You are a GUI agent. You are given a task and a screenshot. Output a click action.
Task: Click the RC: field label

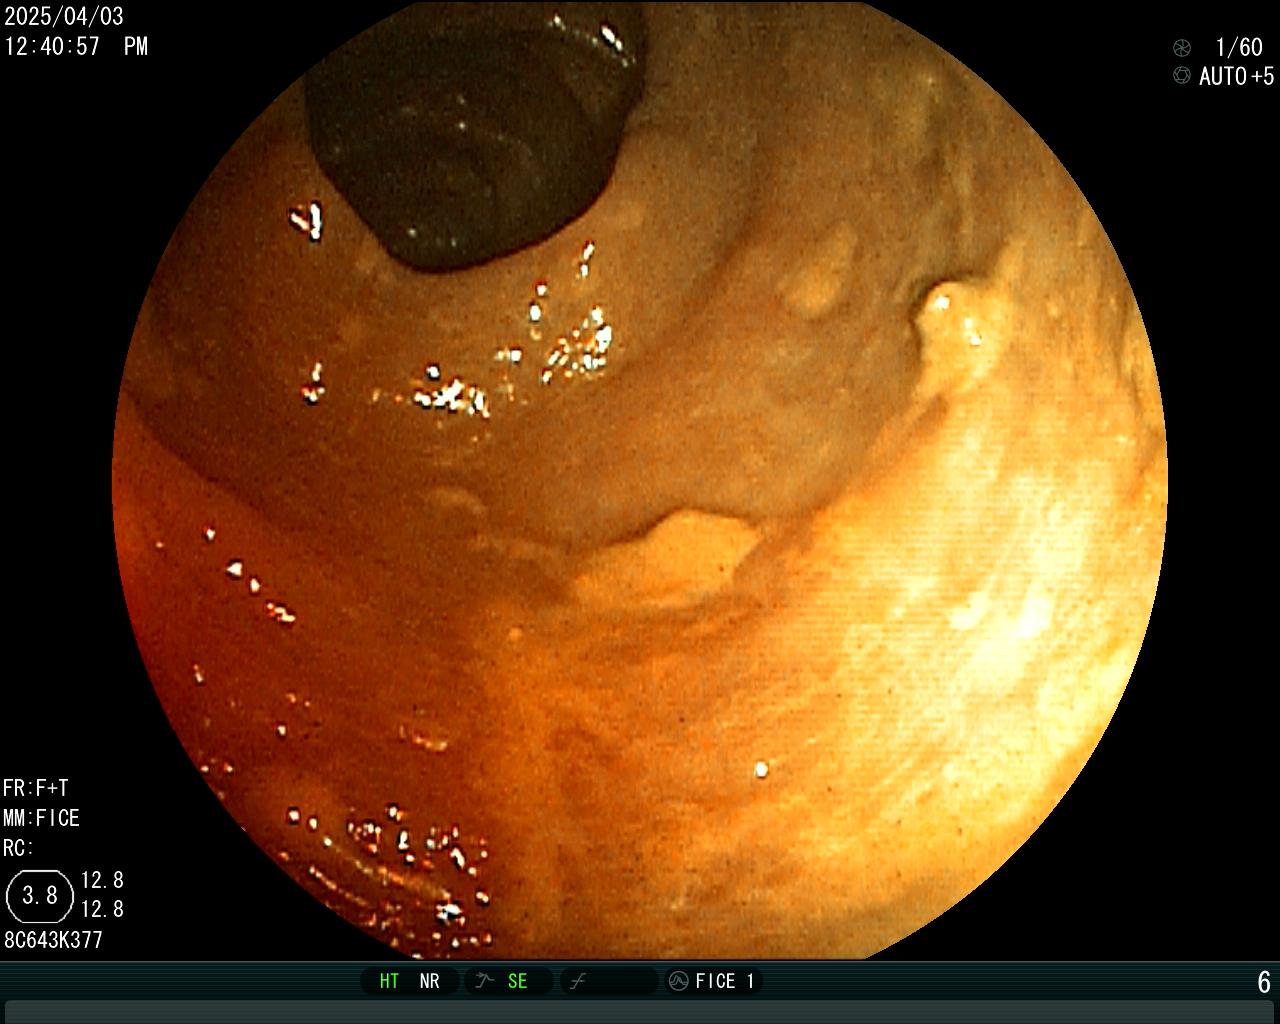[x=18, y=848]
